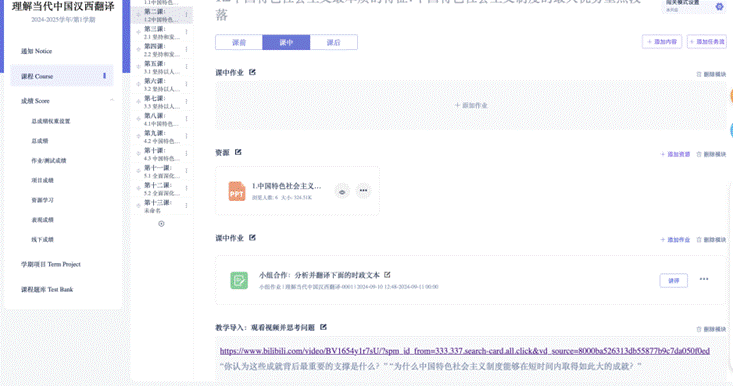Select lesson 第十一课 in the lesson list
This screenshot has width=733, height=386.
click(161, 172)
